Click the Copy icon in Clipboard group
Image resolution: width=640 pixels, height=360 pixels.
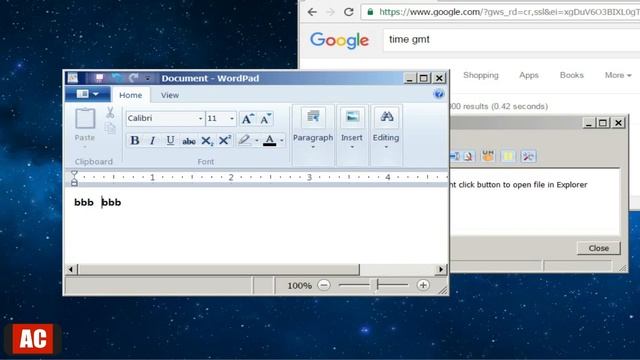[110, 129]
